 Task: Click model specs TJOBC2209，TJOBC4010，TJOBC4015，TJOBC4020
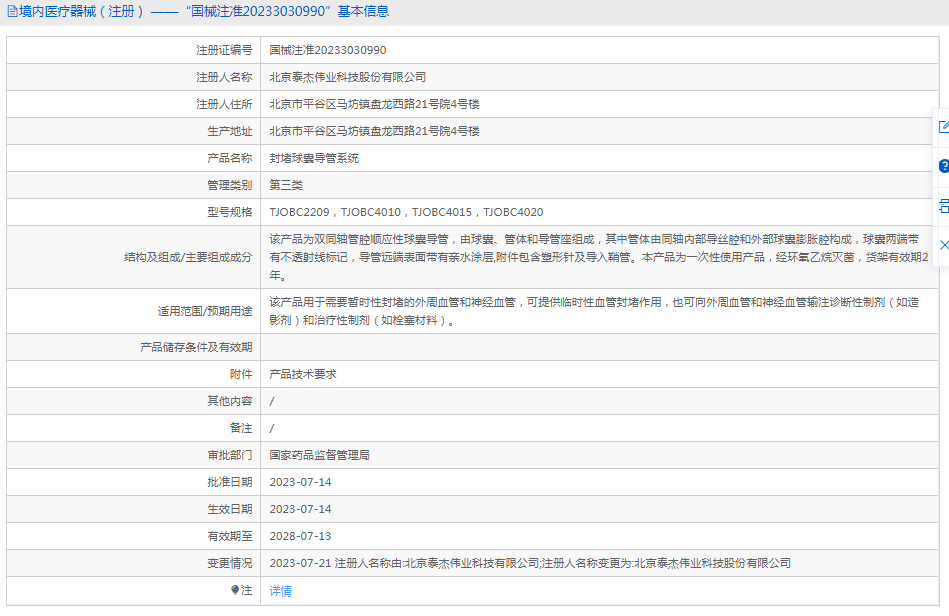(406, 212)
